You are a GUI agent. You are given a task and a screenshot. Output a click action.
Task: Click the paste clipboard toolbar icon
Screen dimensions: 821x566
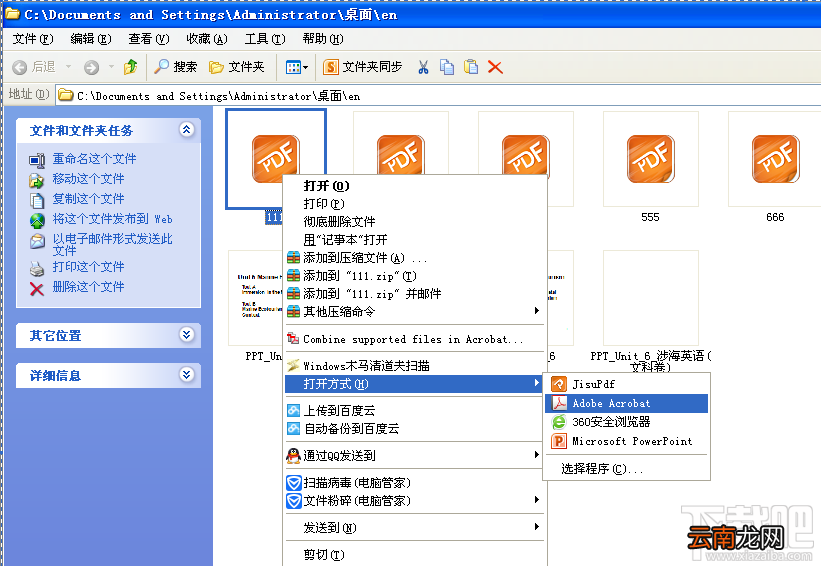(x=471, y=66)
